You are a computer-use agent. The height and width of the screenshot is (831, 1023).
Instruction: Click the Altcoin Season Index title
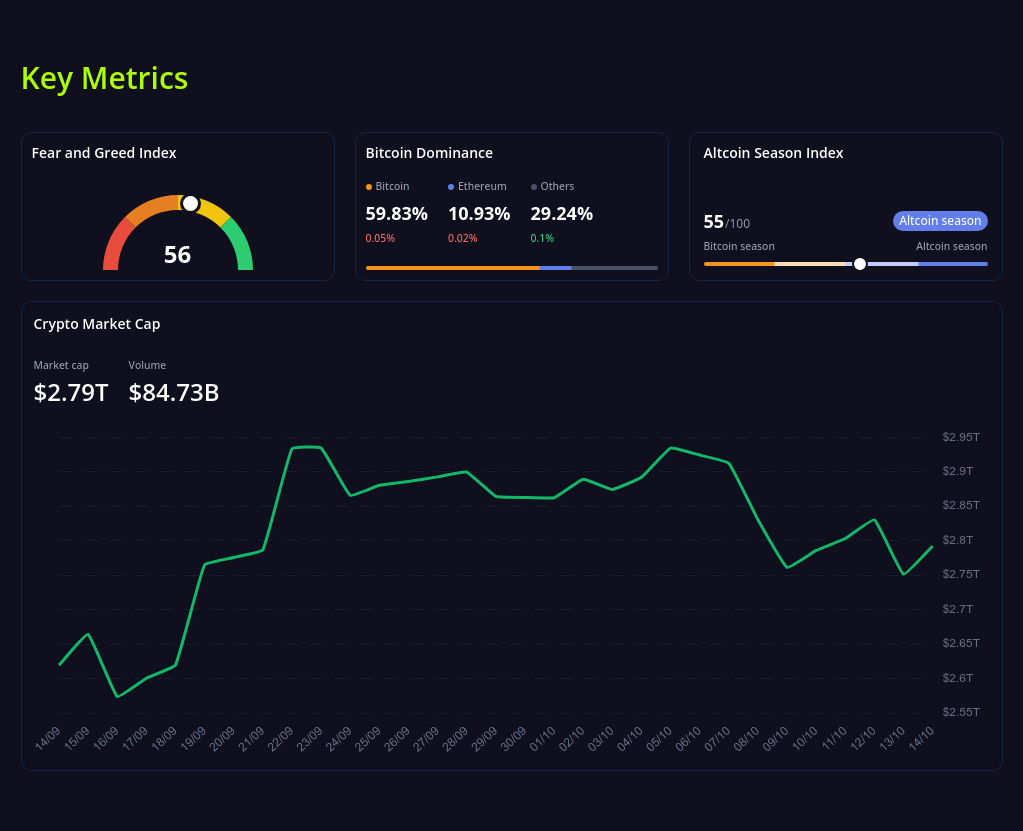[x=772, y=153]
